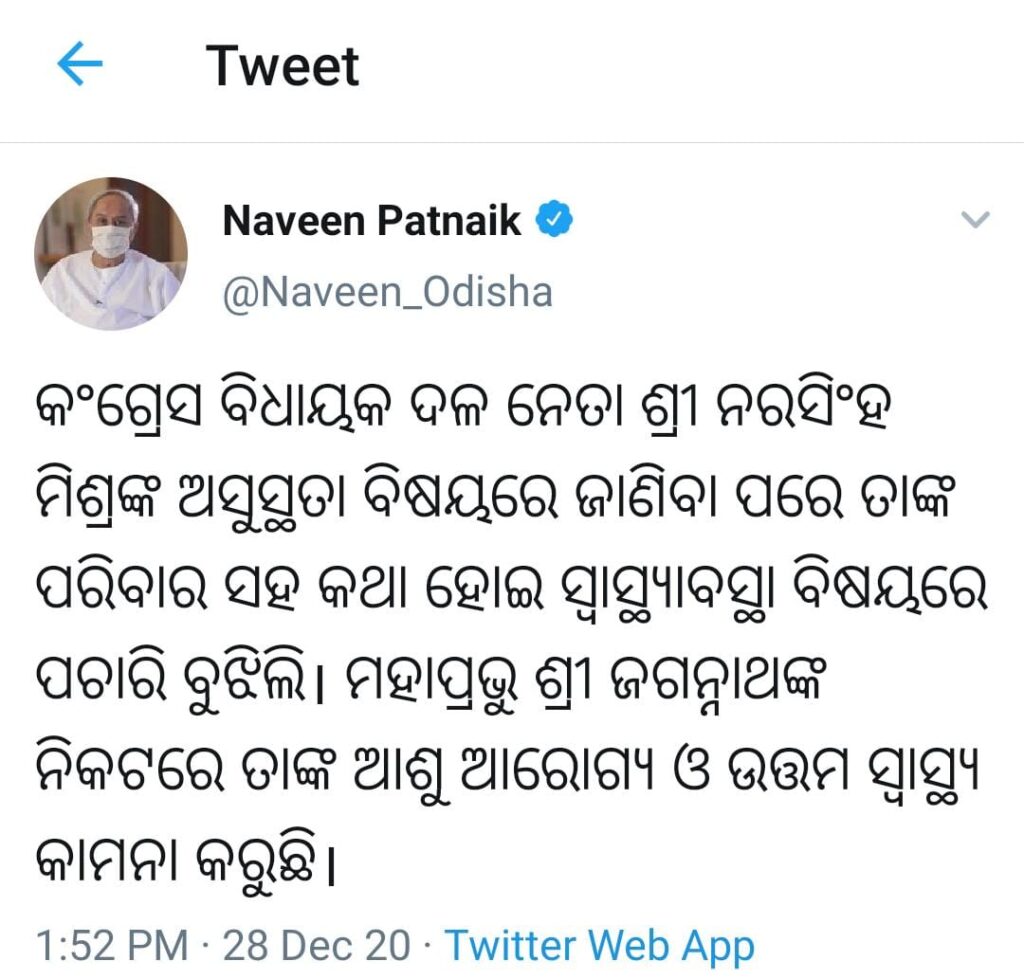Click the @Naveen_Odisha handle

point(387,292)
